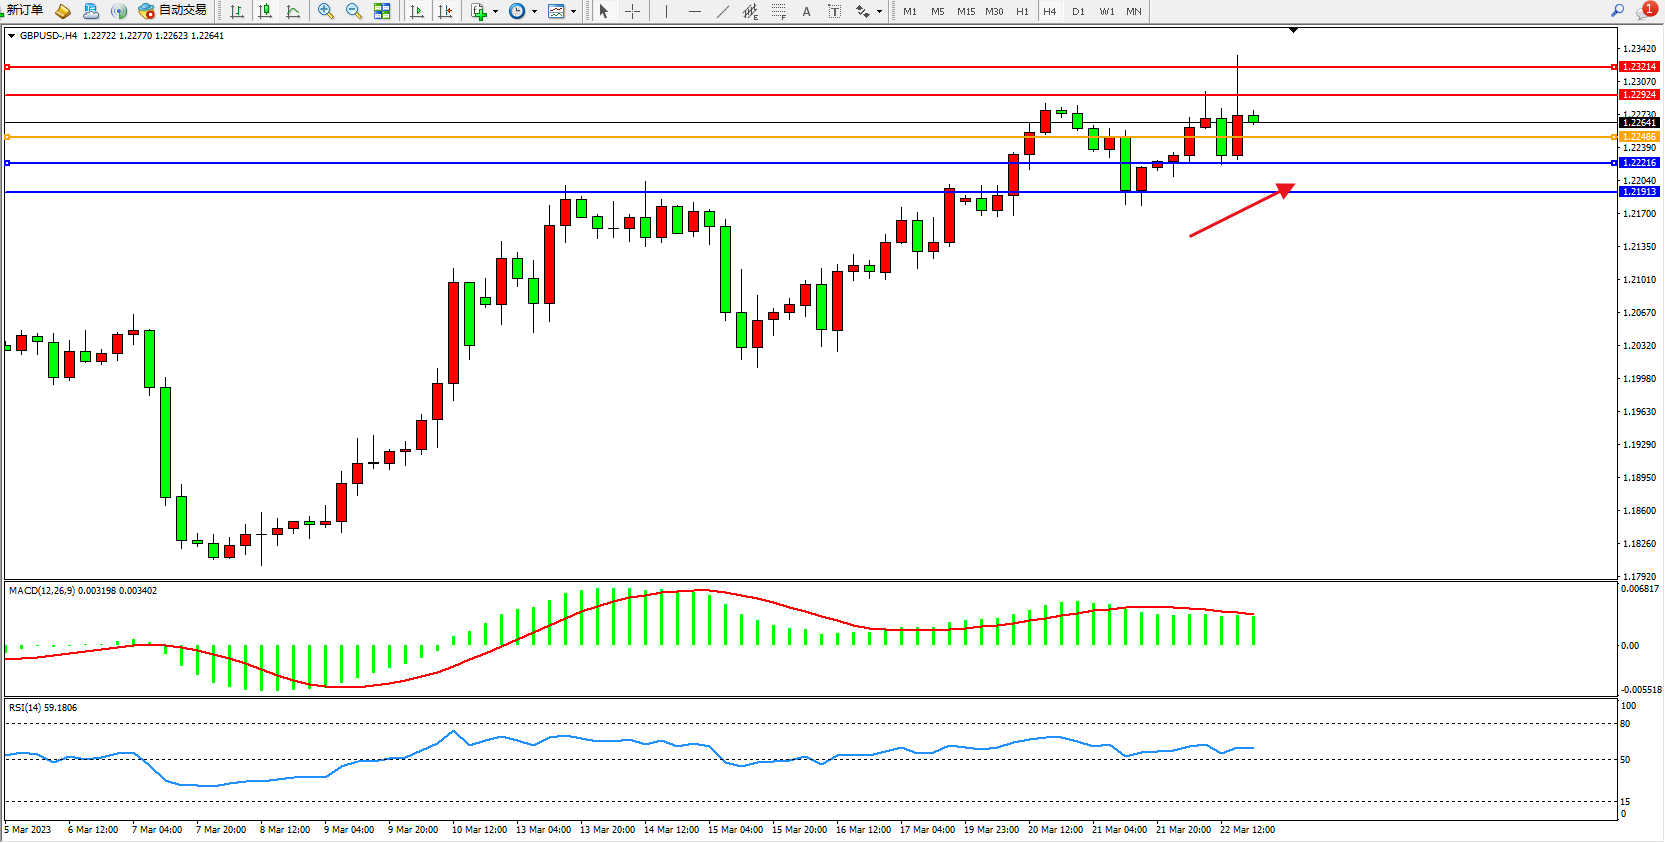Open the indicators list dropdown arrow

(x=495, y=12)
